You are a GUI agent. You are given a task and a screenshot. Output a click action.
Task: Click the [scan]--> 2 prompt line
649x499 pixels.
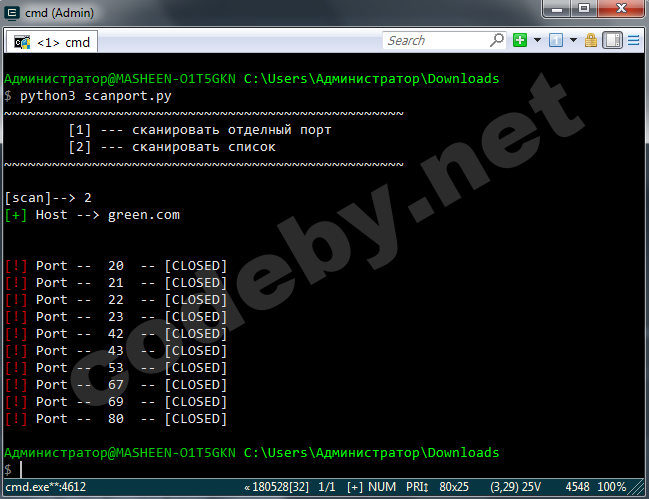[x=48, y=198]
